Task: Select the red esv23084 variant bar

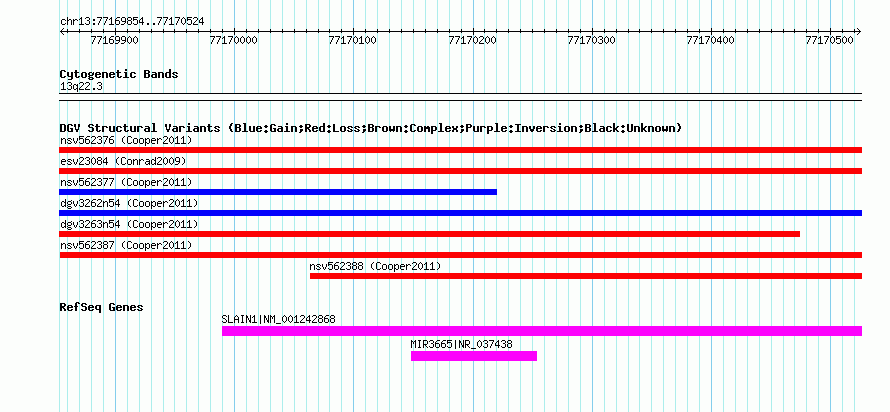Action: [460, 171]
